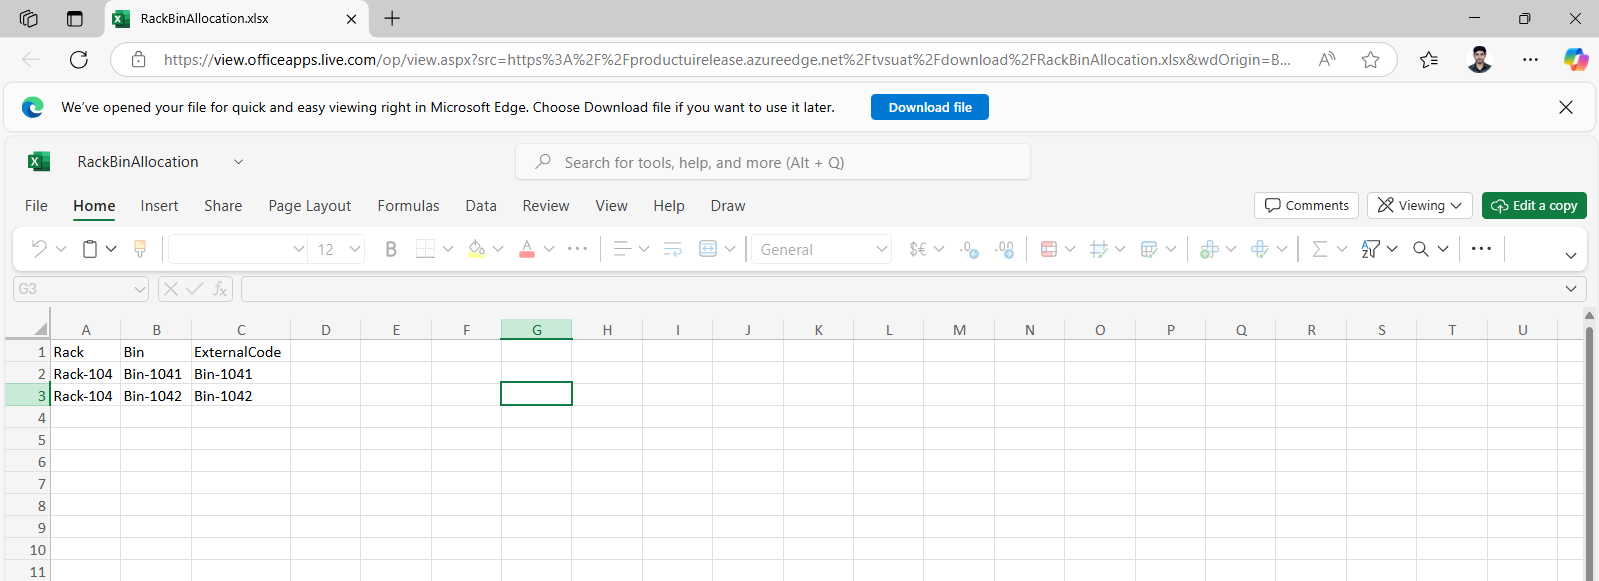Click the search box for tools and help
This screenshot has height=581, width=1599.
pos(772,162)
